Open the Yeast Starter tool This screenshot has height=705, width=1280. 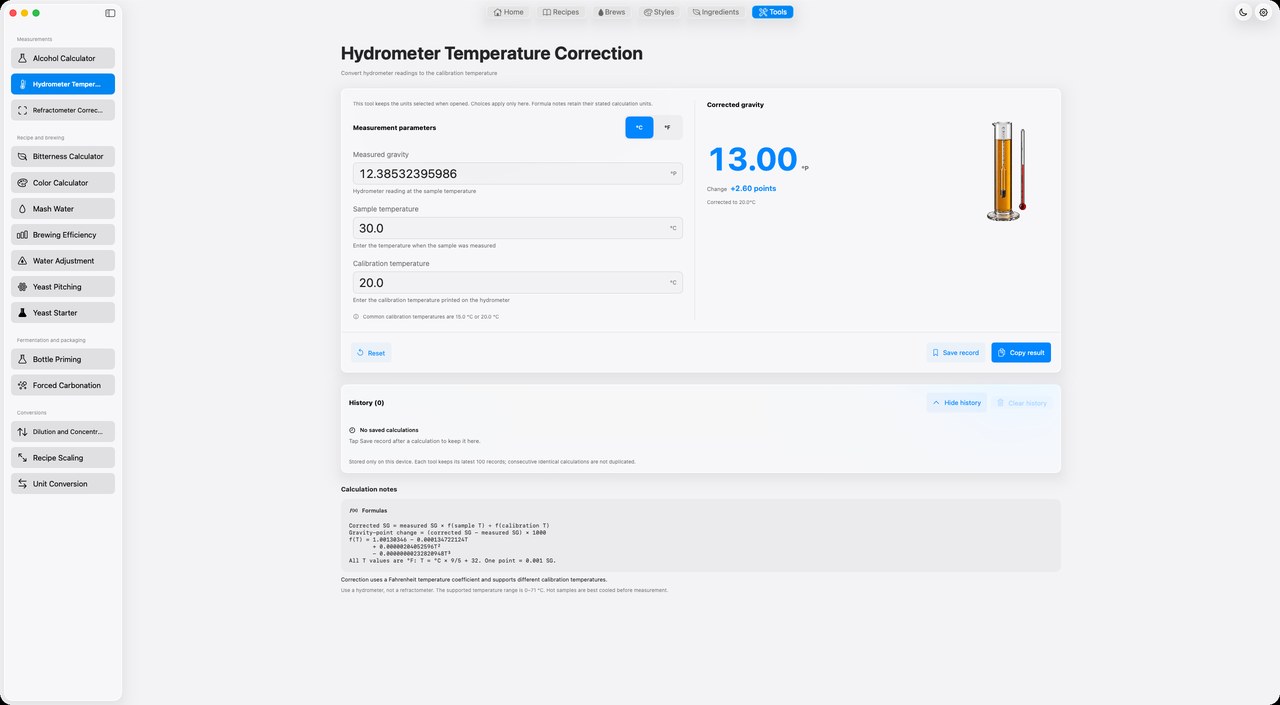click(x=63, y=312)
